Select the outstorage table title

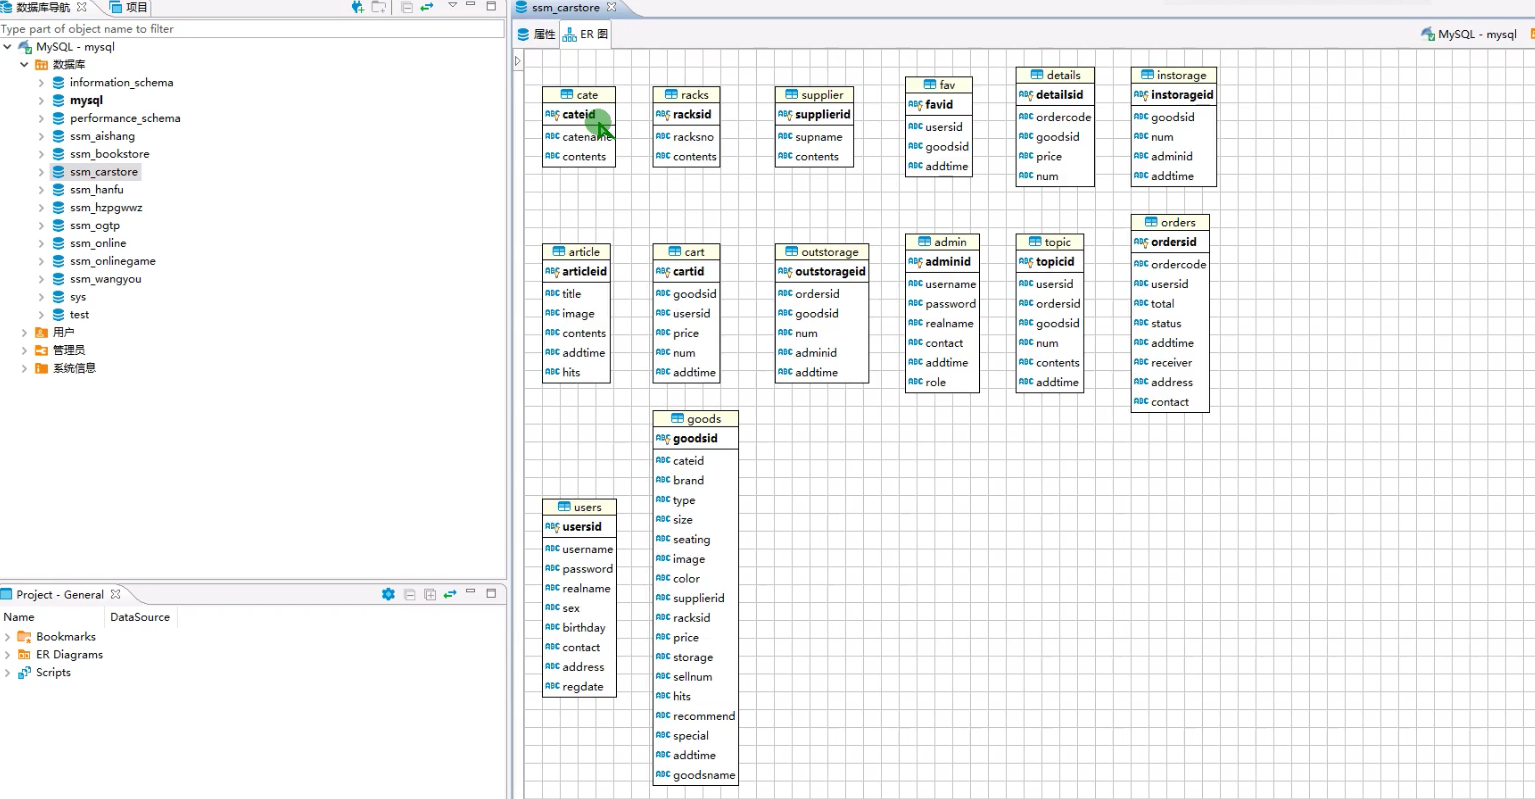tap(829, 252)
